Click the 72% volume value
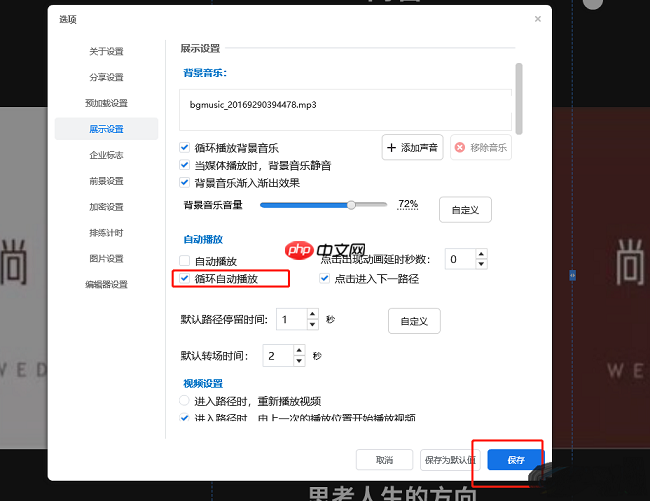 pos(408,204)
